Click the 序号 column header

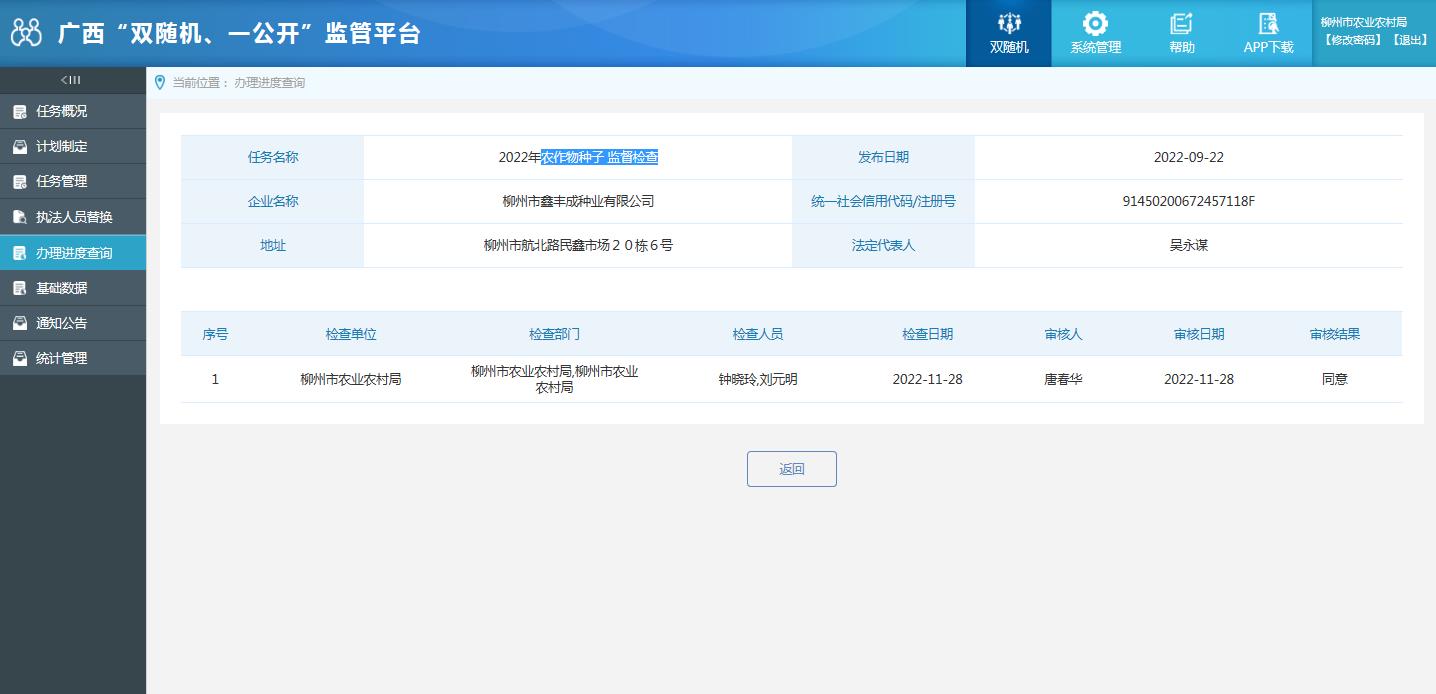[x=215, y=334]
